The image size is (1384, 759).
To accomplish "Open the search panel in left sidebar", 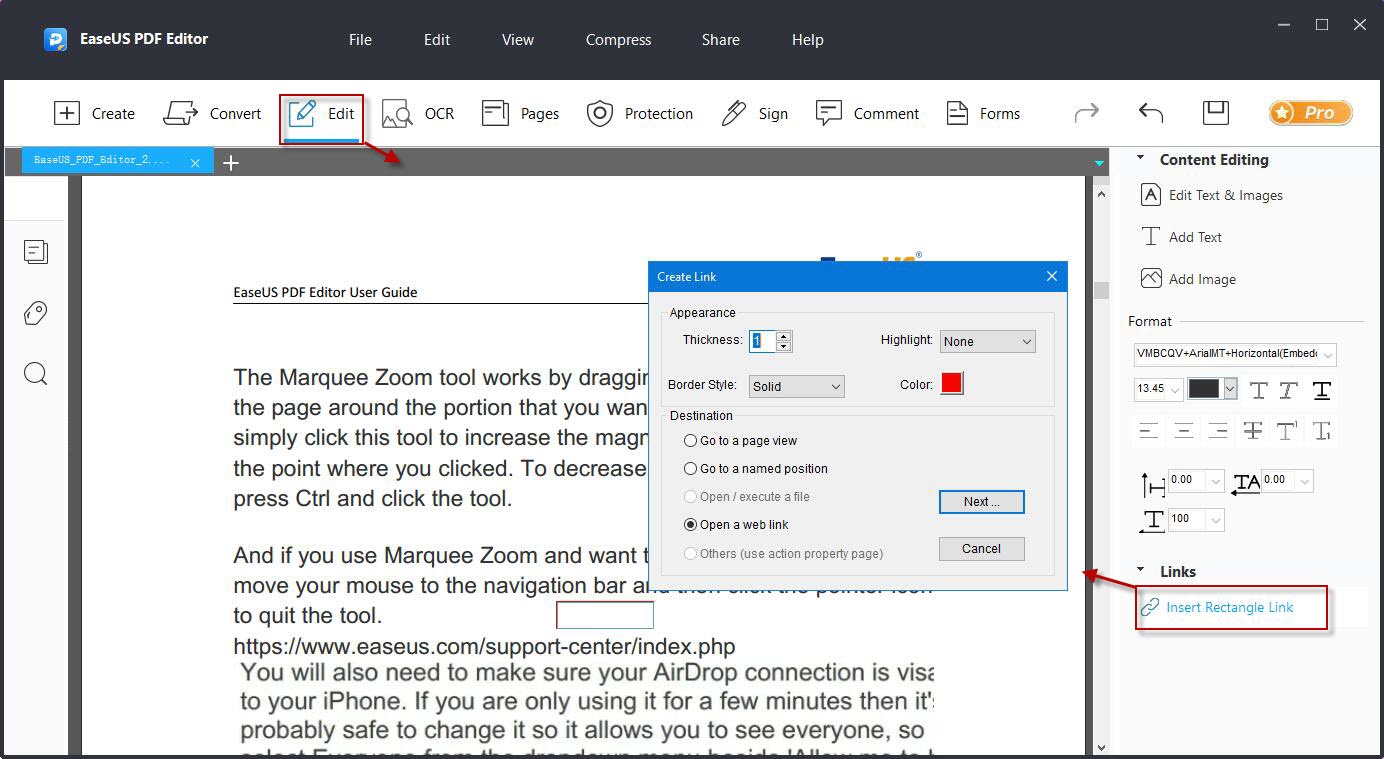I will (36, 374).
